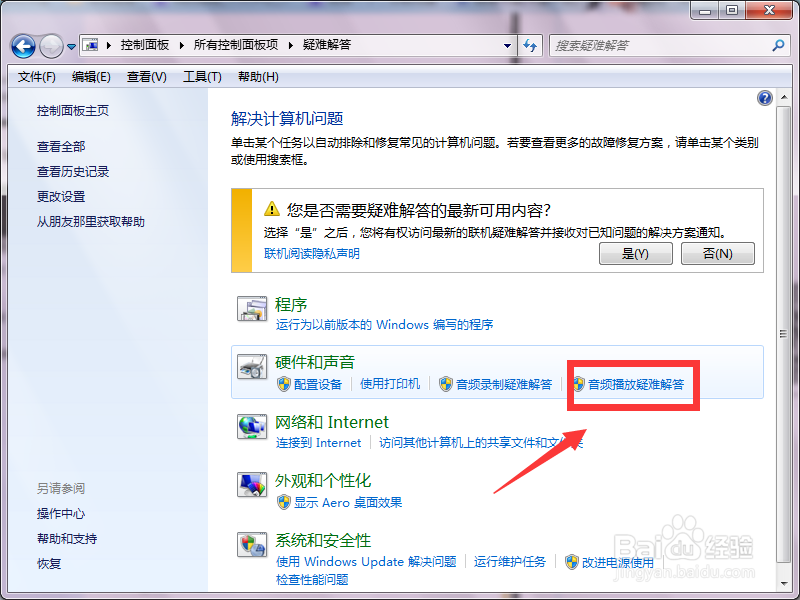
Task: Click 联机阅读隐私声明 link
Action: [312, 254]
